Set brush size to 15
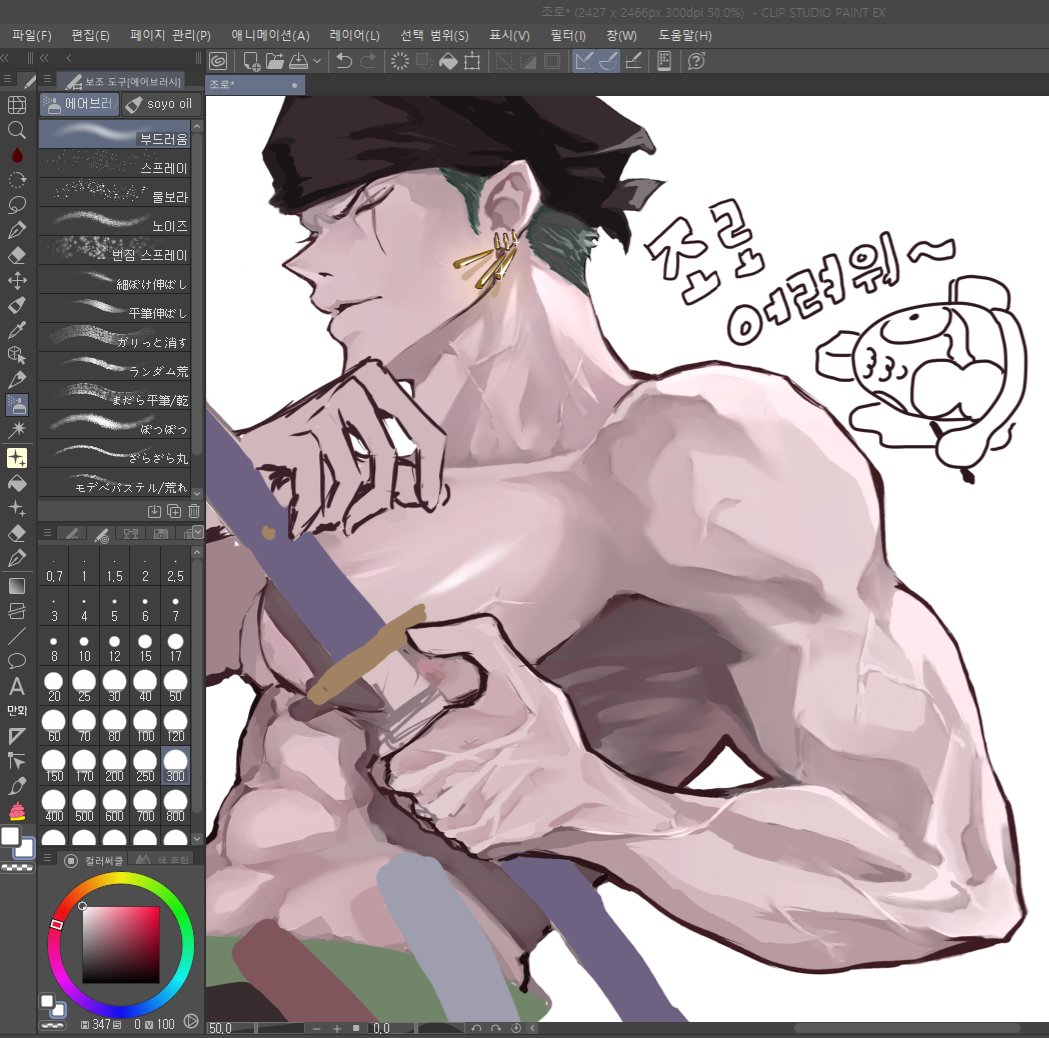The height and width of the screenshot is (1038, 1049). pos(145,646)
